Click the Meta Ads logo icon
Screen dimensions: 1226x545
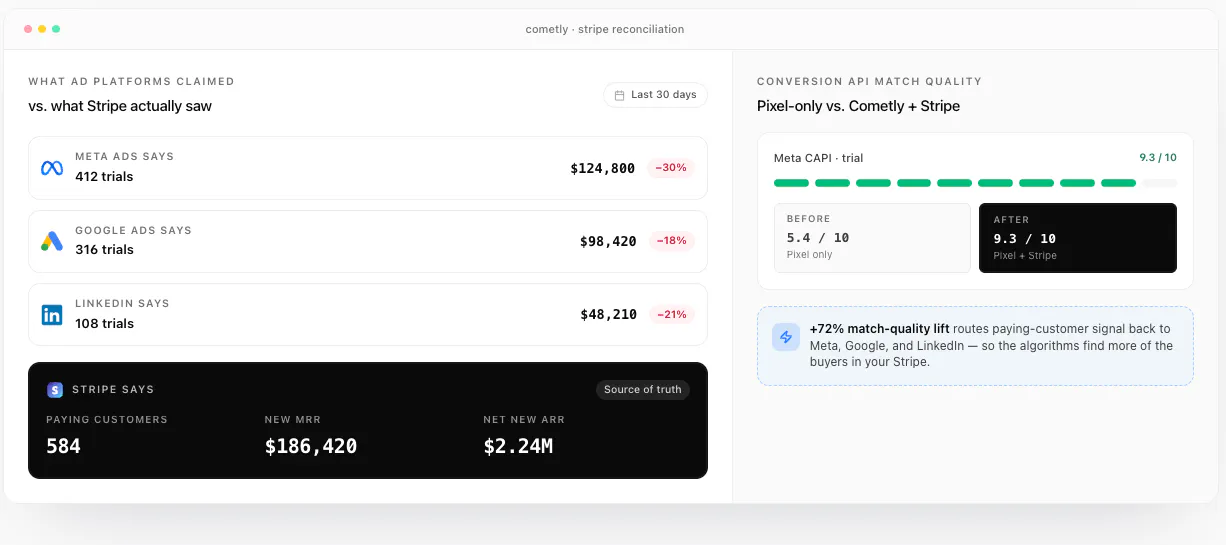tap(52, 168)
